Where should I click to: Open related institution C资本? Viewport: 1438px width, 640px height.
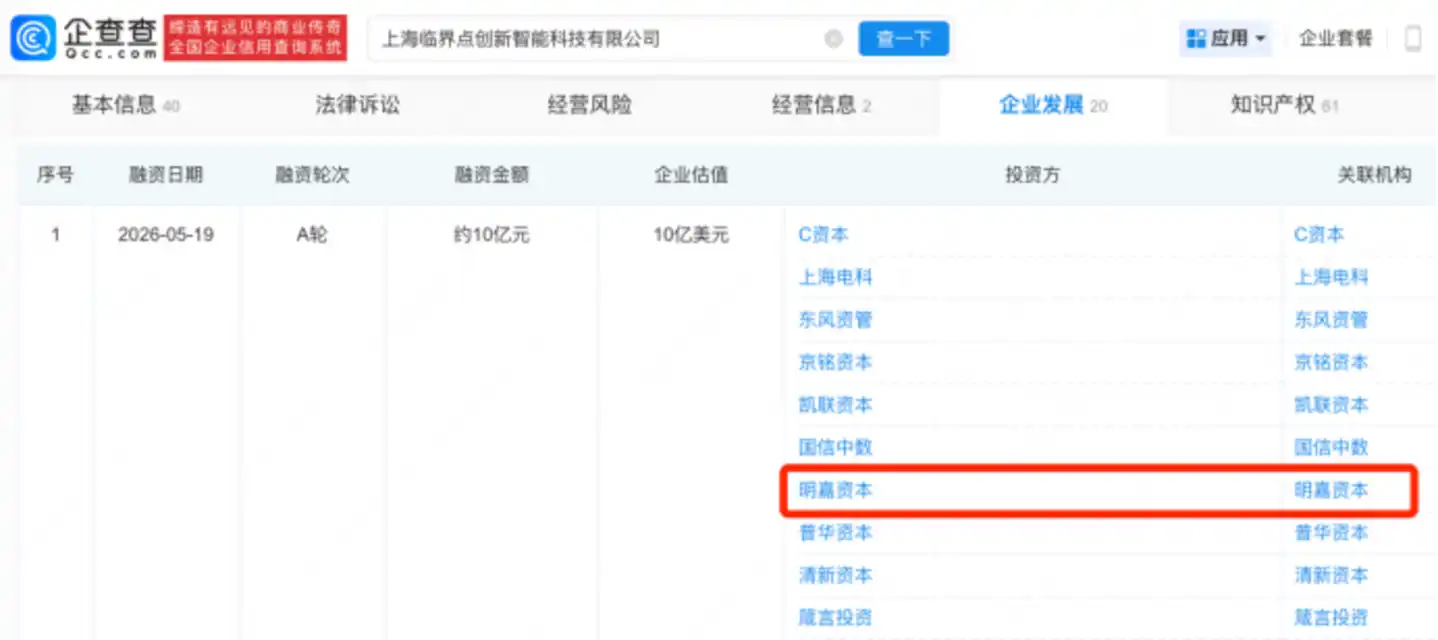click(1319, 235)
